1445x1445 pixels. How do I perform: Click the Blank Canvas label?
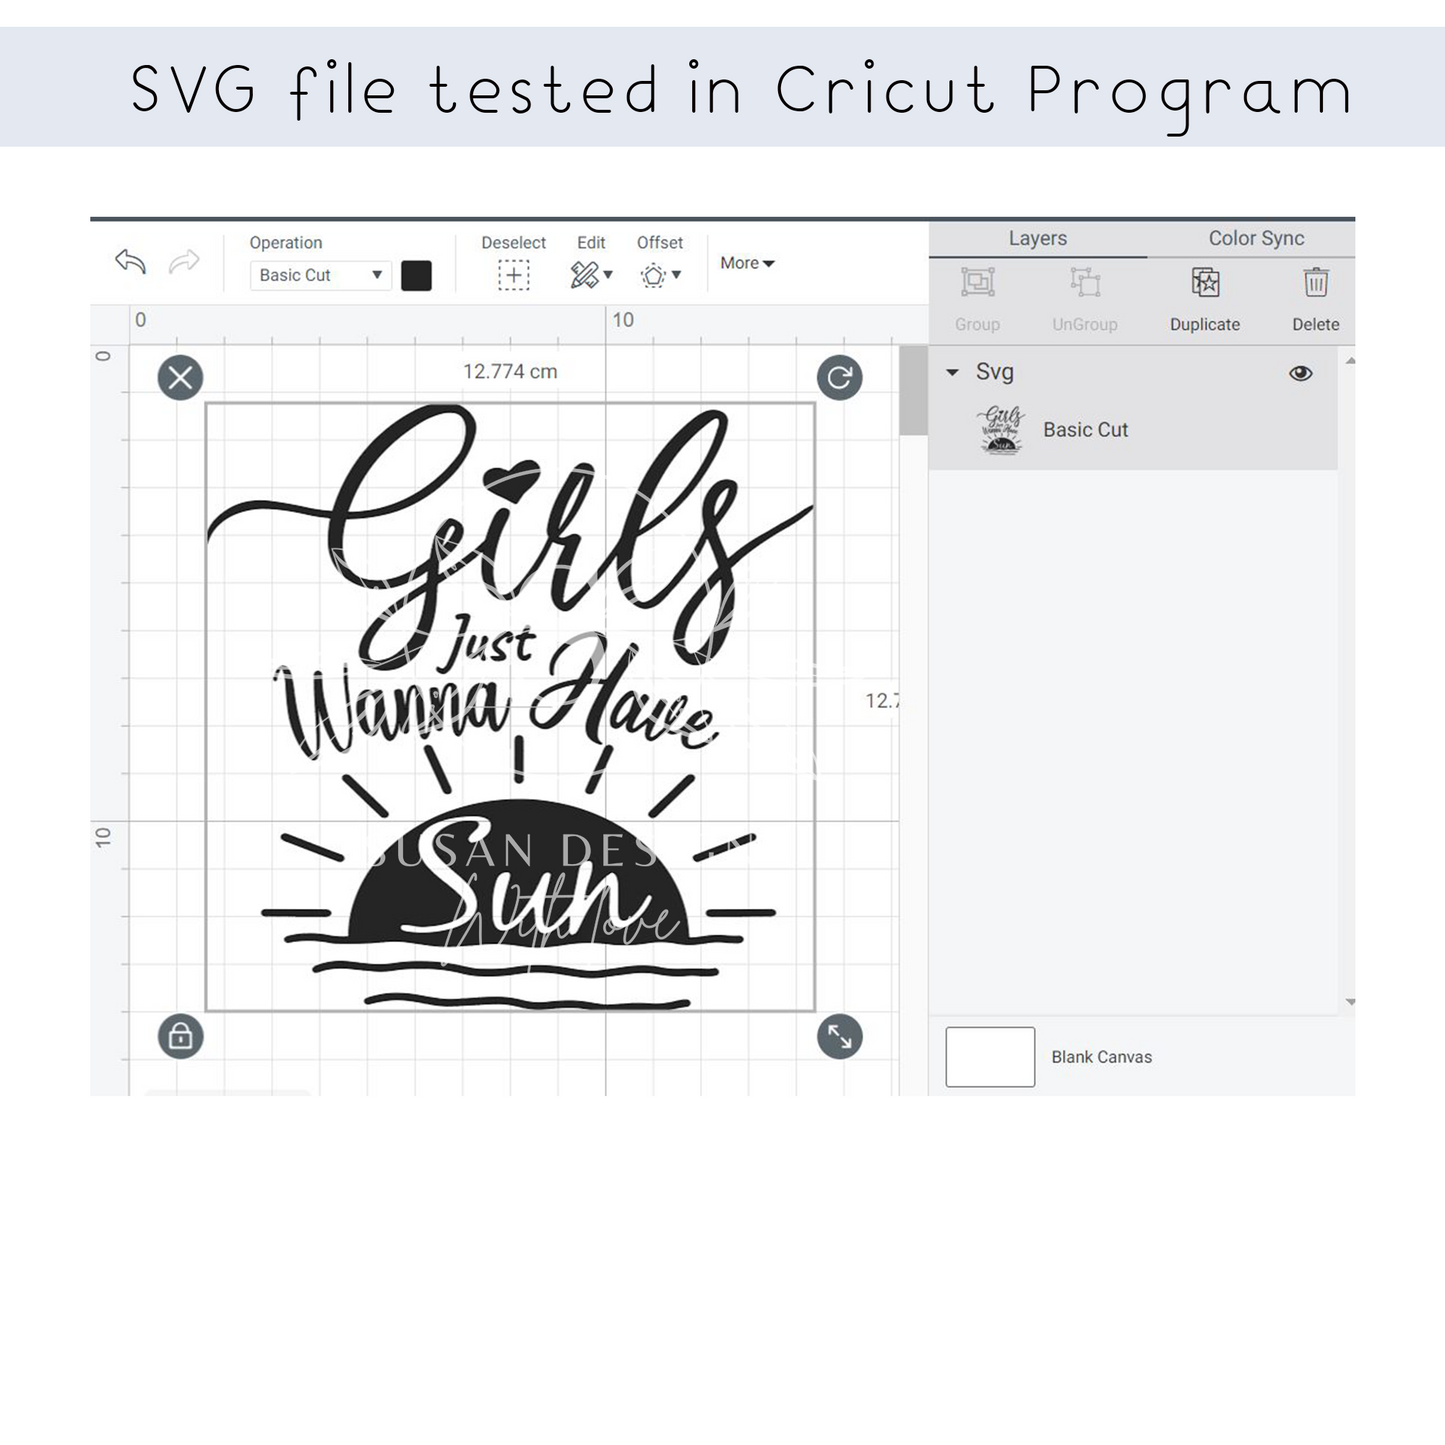[1102, 1057]
